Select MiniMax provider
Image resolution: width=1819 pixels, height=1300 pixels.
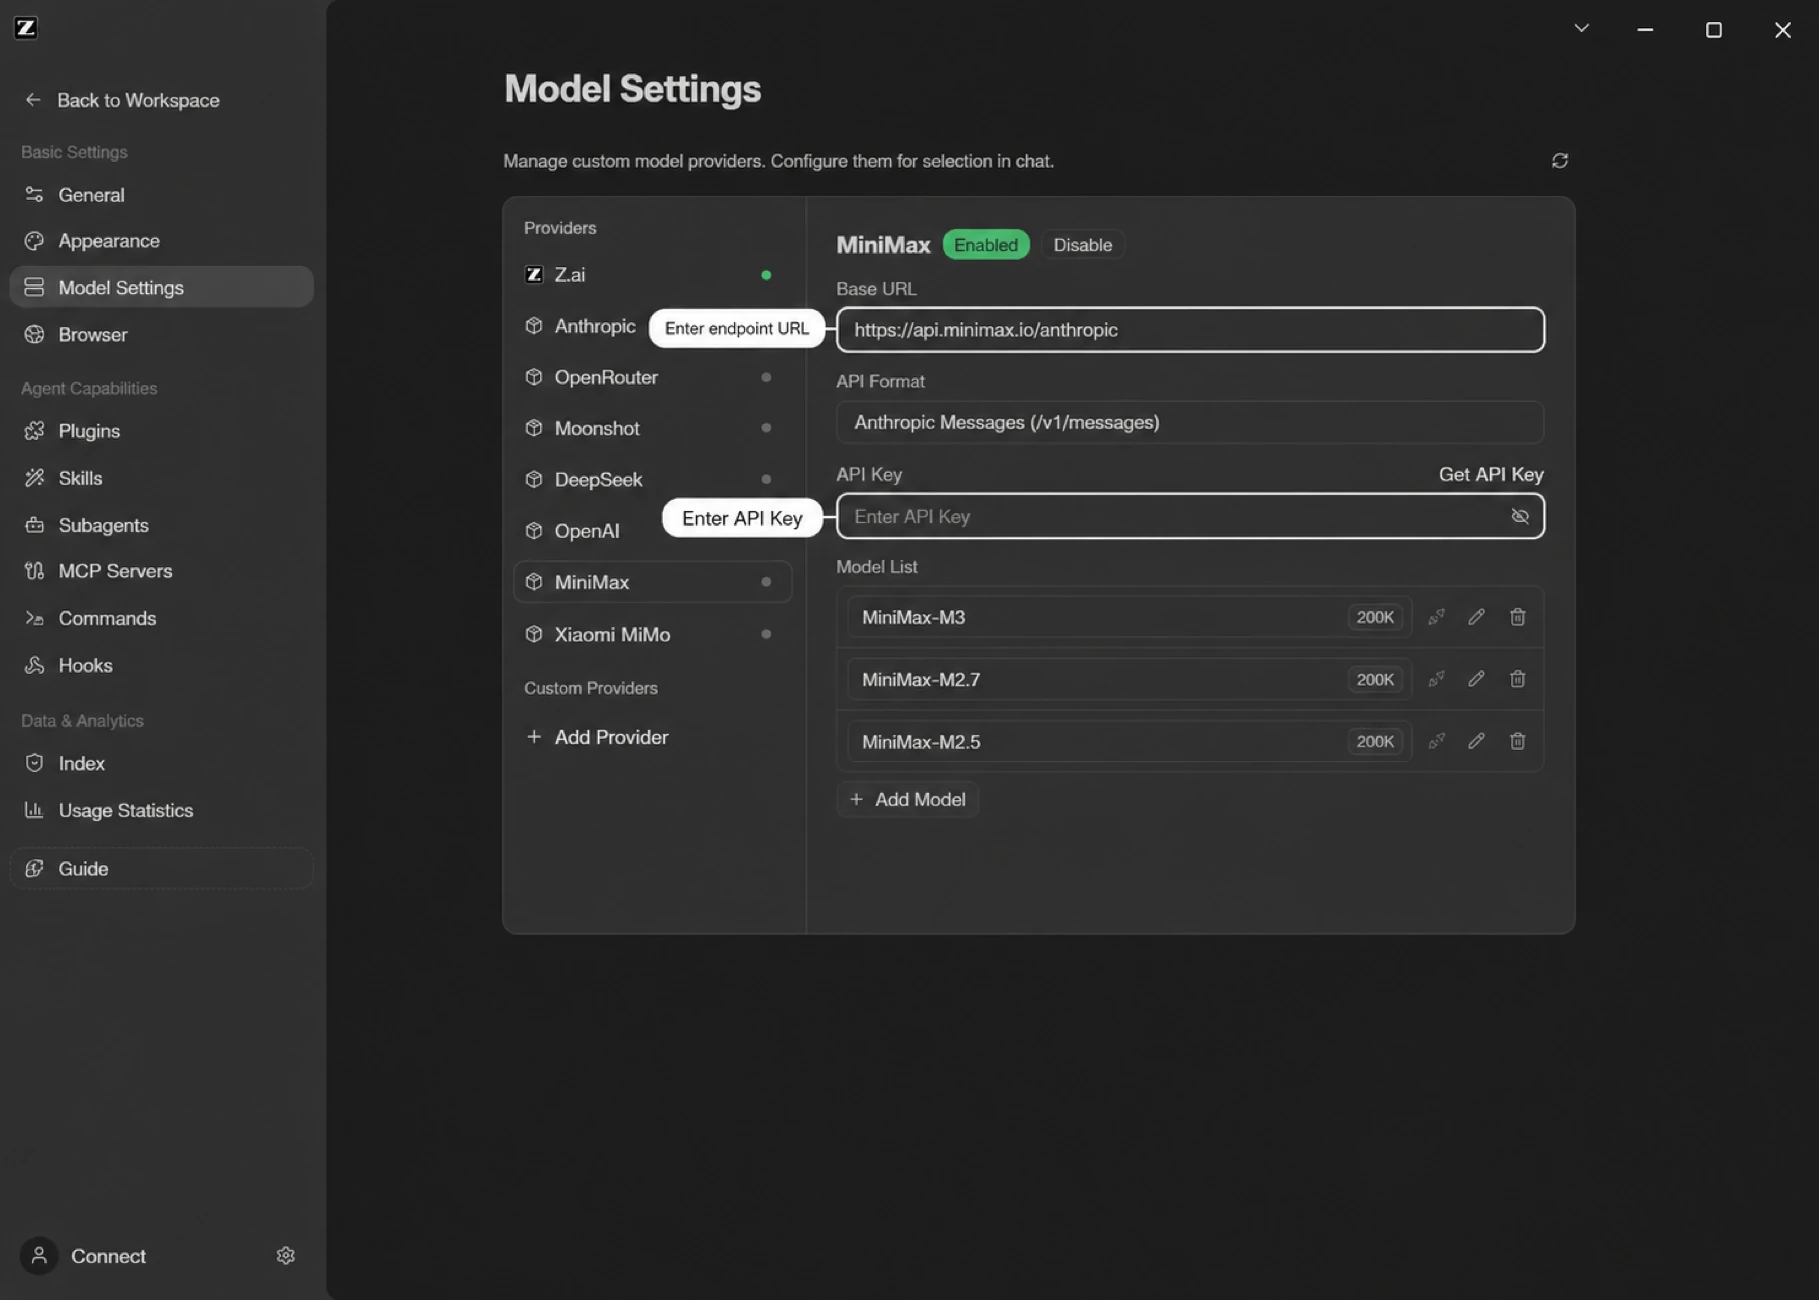point(652,582)
